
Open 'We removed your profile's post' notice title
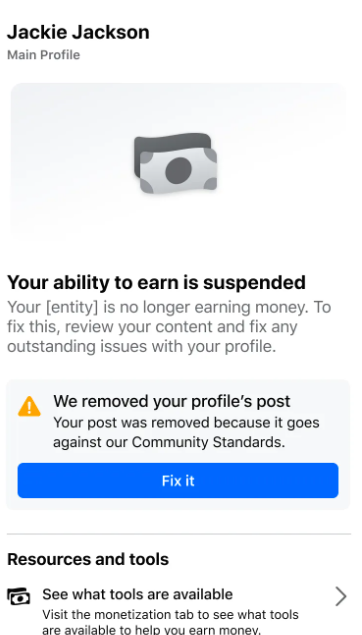click(172, 401)
